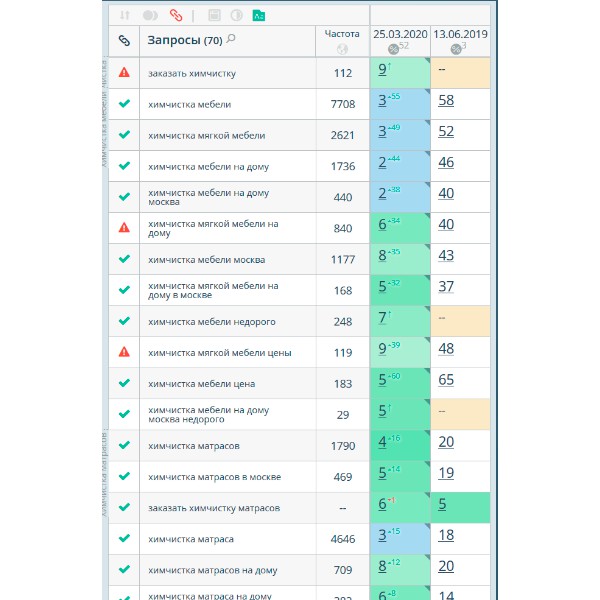Click the red unlink chain icon in toolbar
The image size is (600, 600).
[176, 15]
